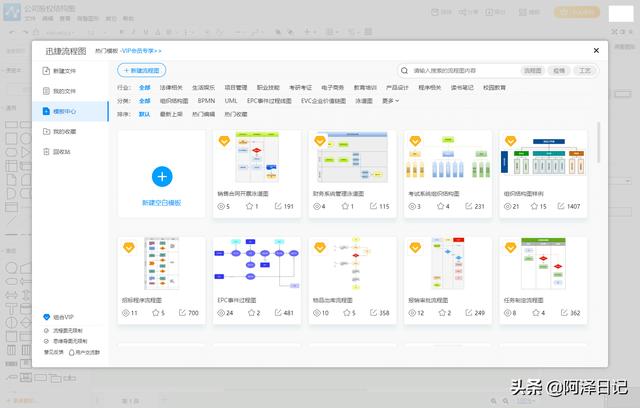640x408 pixels.
Task: Filter industry by 项目管理
Action: [236, 88]
